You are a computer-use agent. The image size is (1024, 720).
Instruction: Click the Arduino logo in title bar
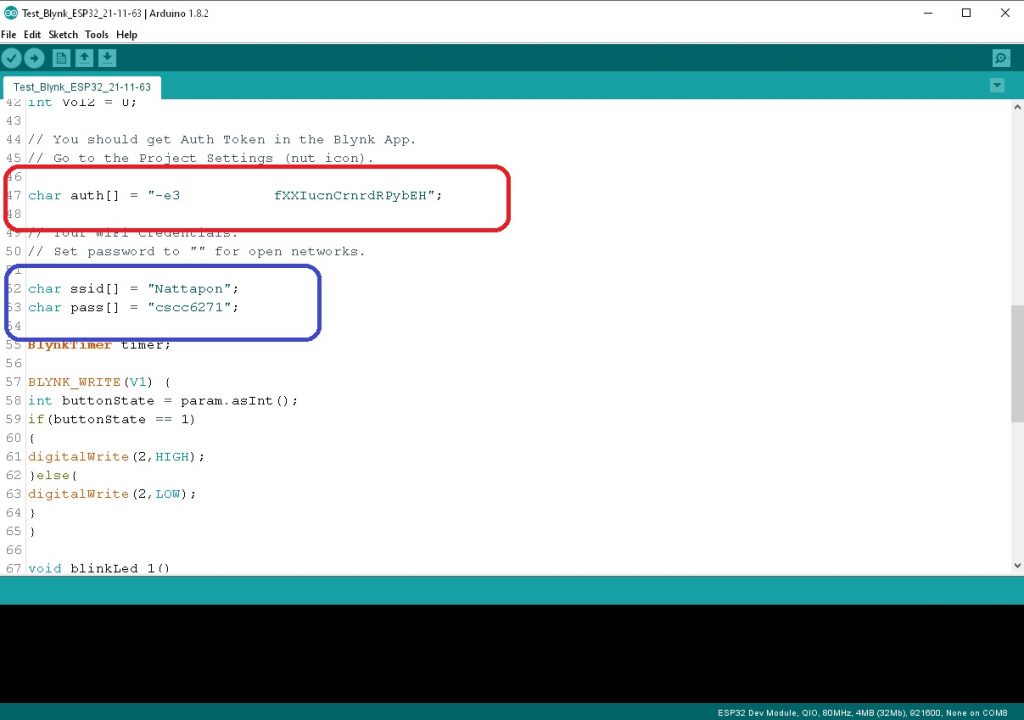click(x=10, y=12)
